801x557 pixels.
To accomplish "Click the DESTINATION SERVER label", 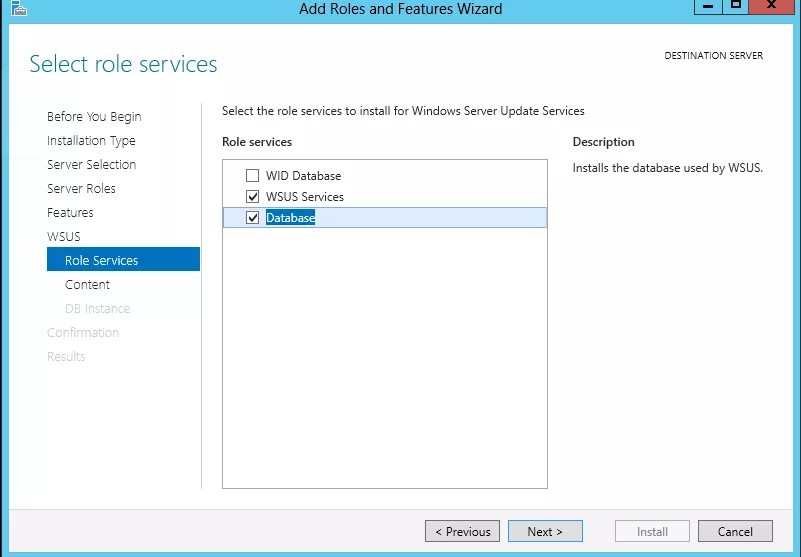I will pyautogui.click(x=713, y=56).
